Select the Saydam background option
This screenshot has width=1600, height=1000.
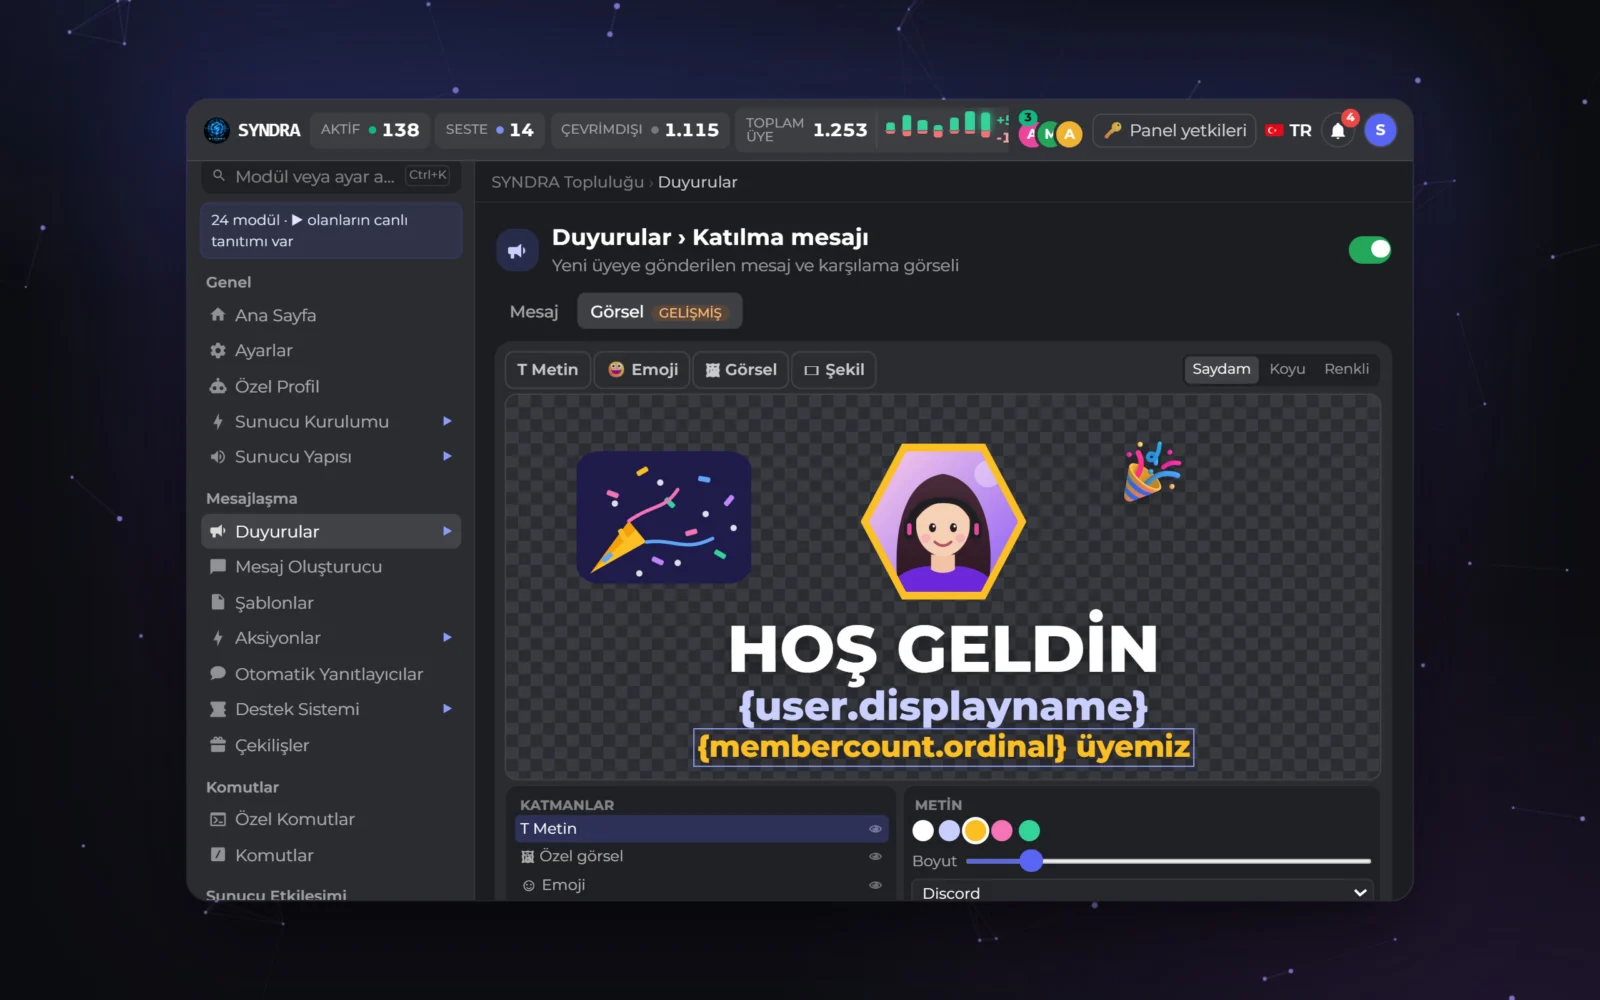[1221, 369]
